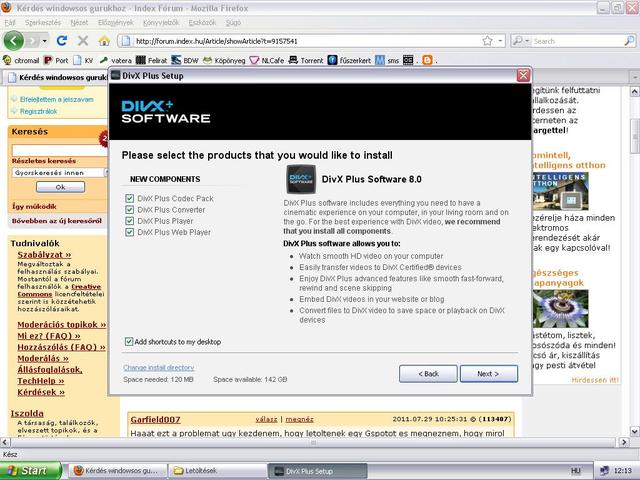Click Back in DivX Plus Setup
The image size is (640, 480).
[428, 373]
